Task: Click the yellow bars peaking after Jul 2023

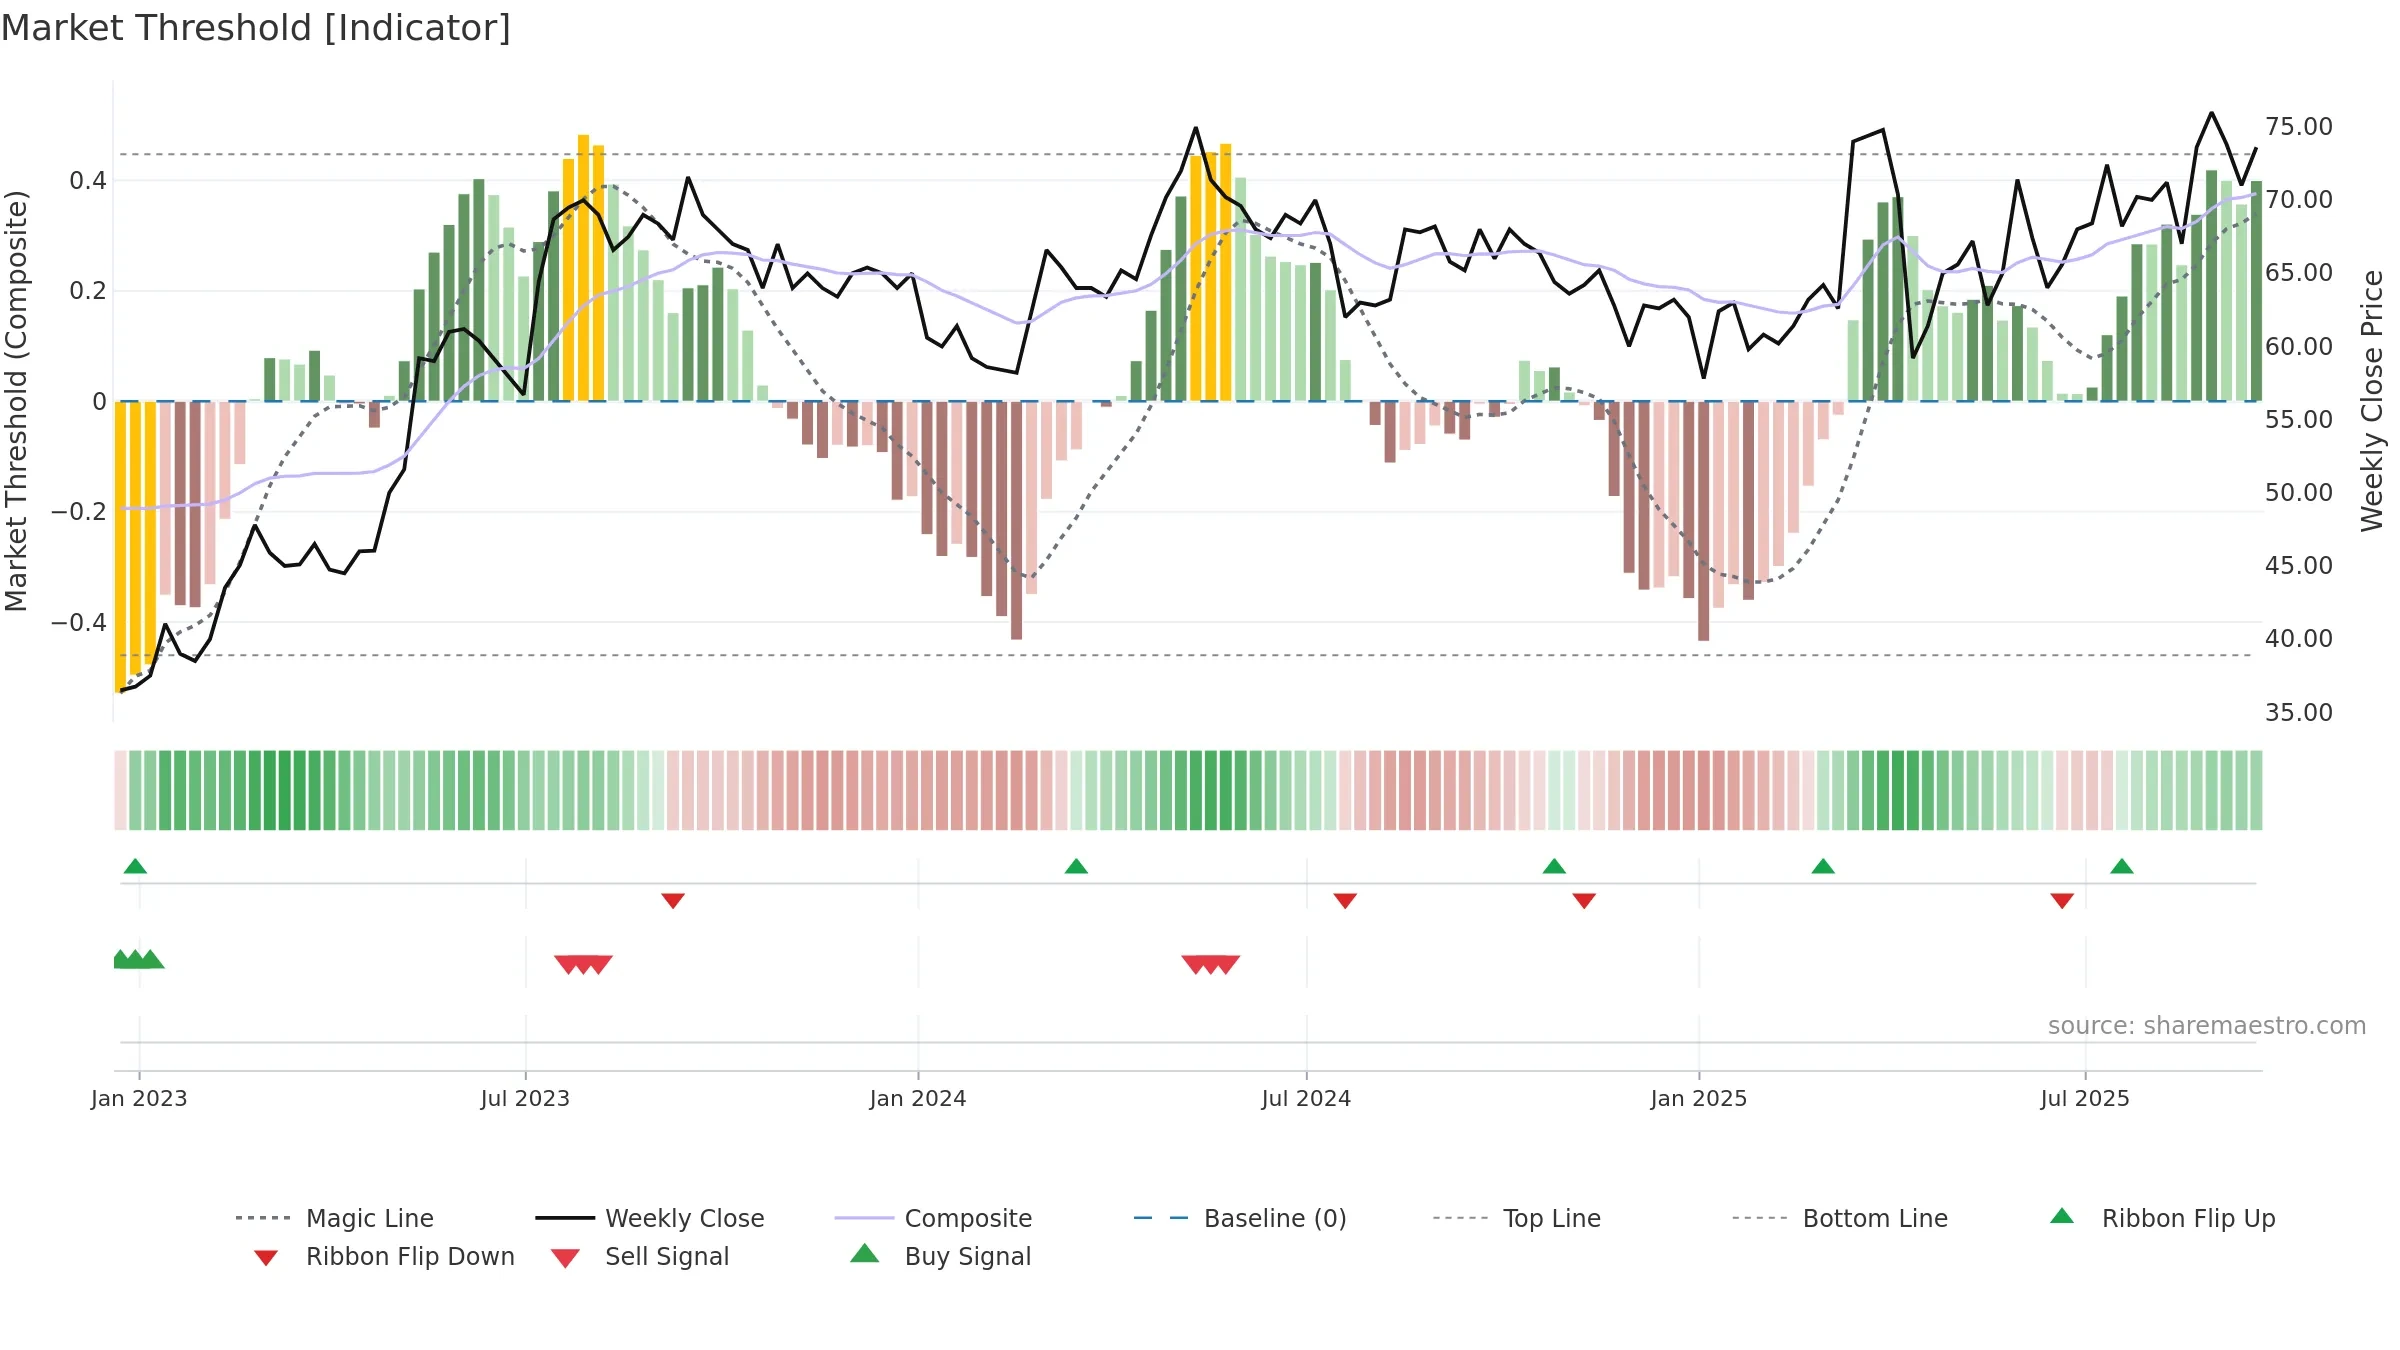Action: tap(584, 268)
